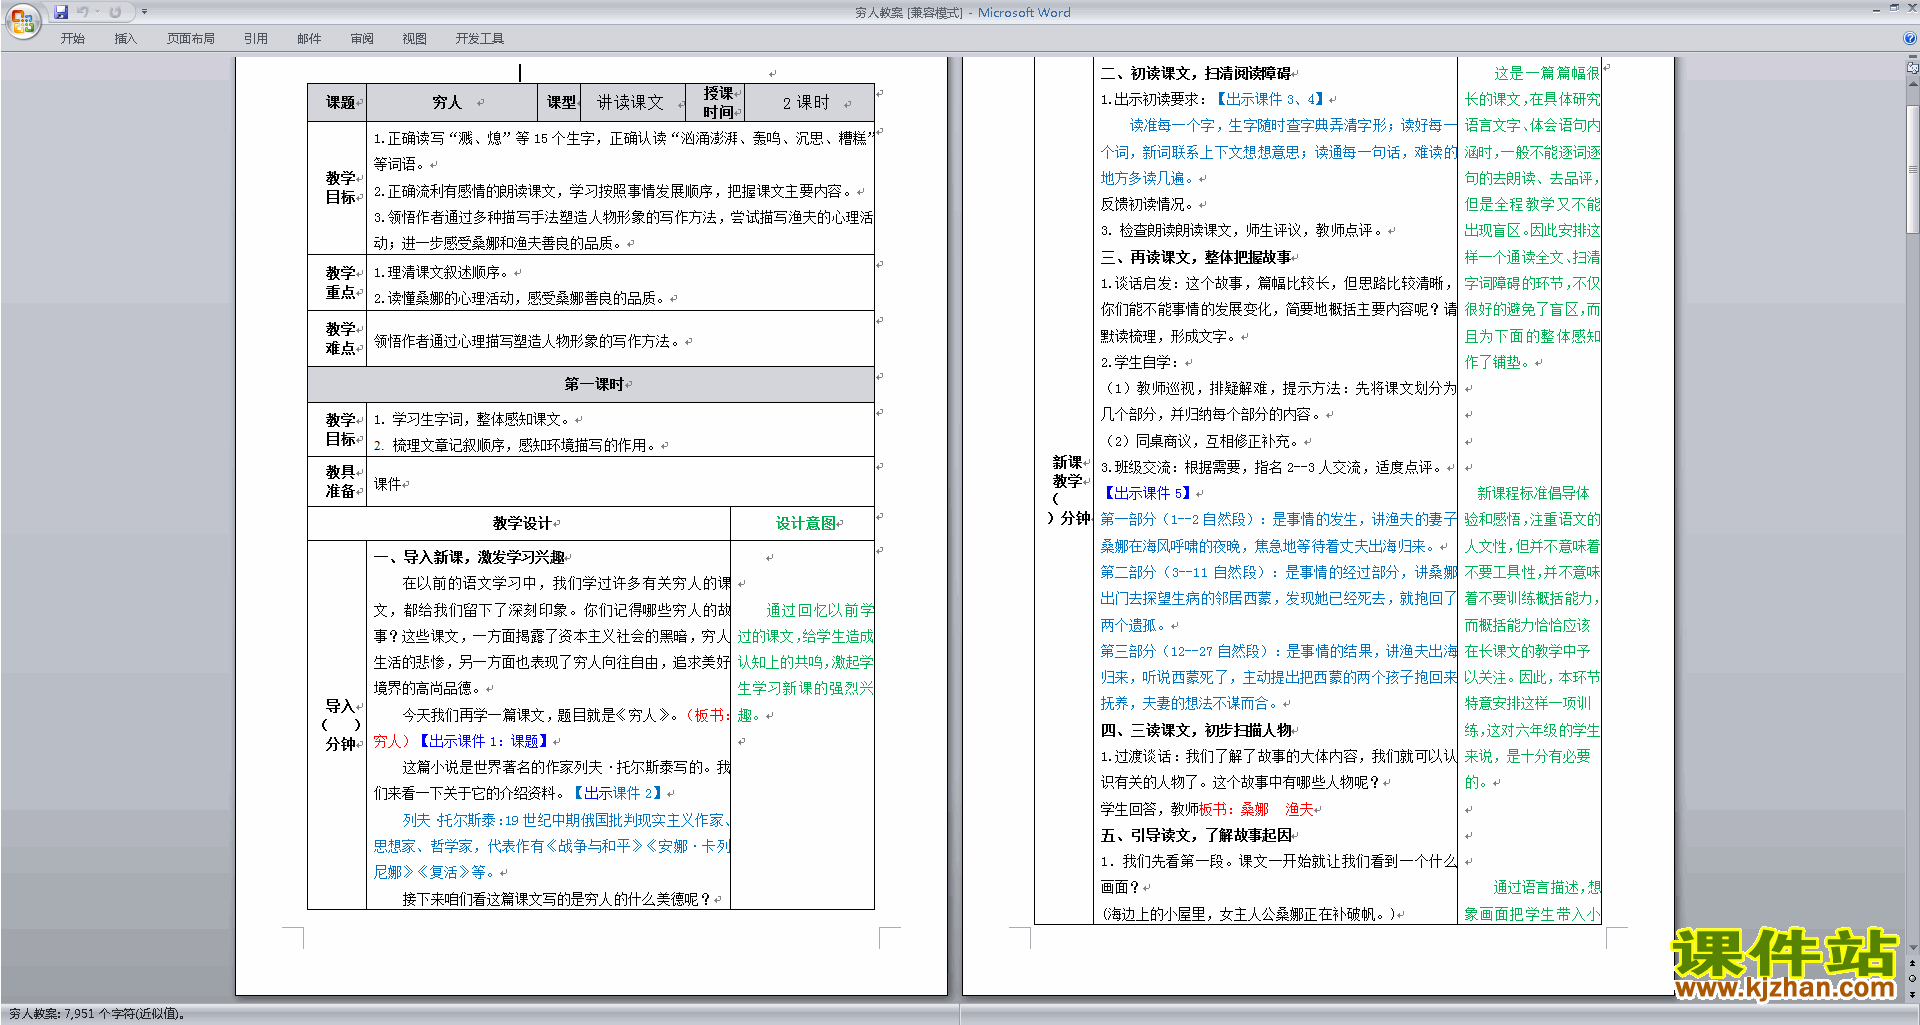Open the 视图 ribbon tab
The height and width of the screenshot is (1025, 1920).
click(x=414, y=39)
